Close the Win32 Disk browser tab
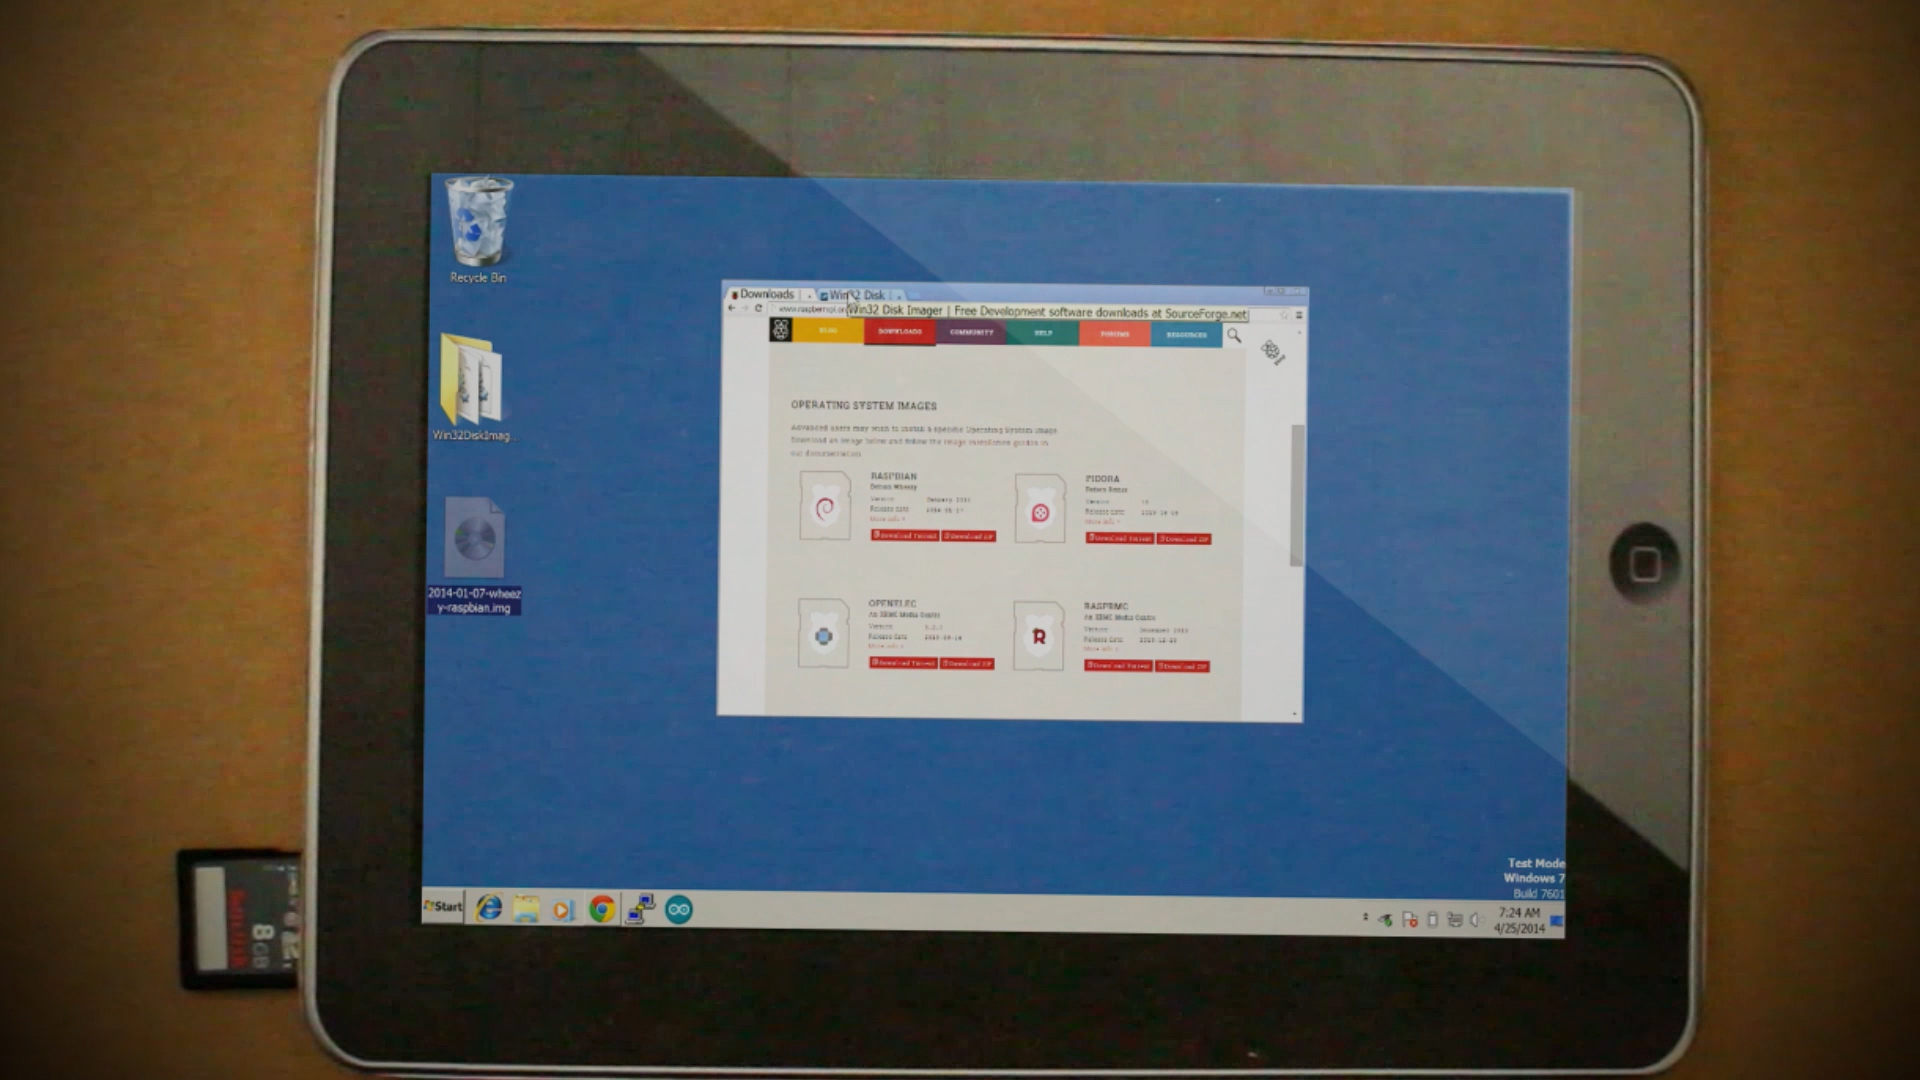The height and width of the screenshot is (1080, 1920). click(898, 296)
